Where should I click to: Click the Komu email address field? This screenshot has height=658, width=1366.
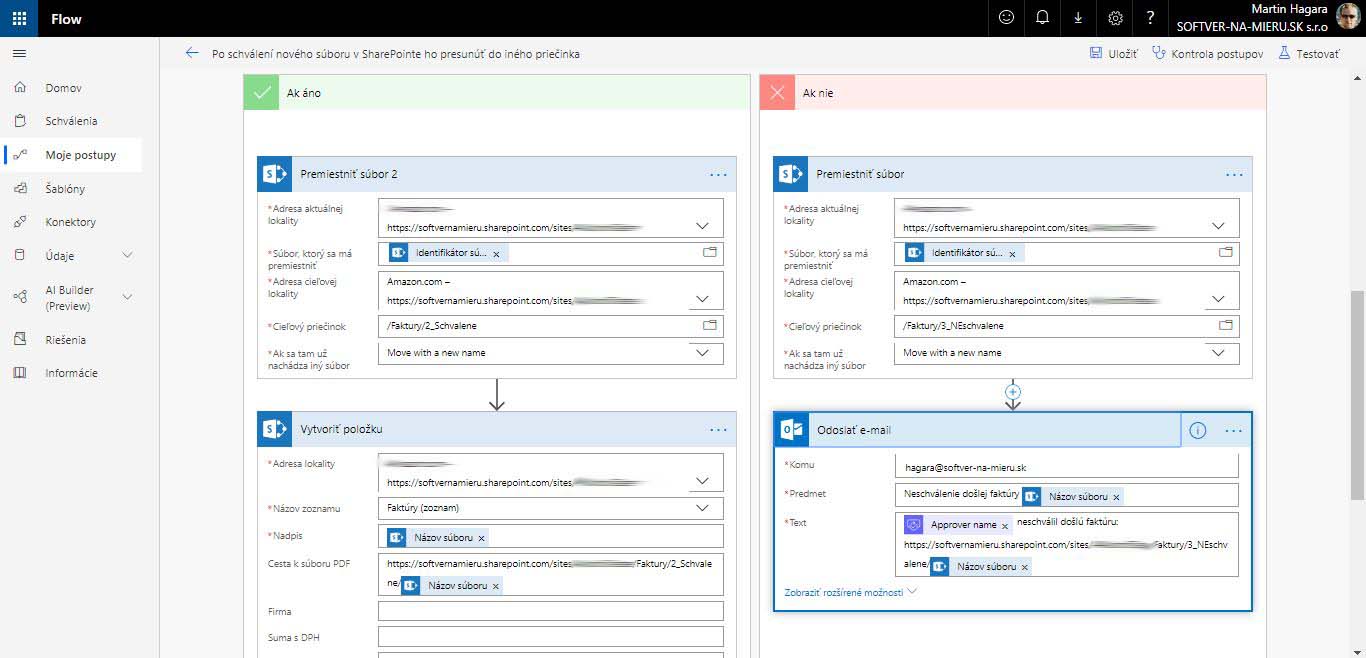[x=1067, y=467]
